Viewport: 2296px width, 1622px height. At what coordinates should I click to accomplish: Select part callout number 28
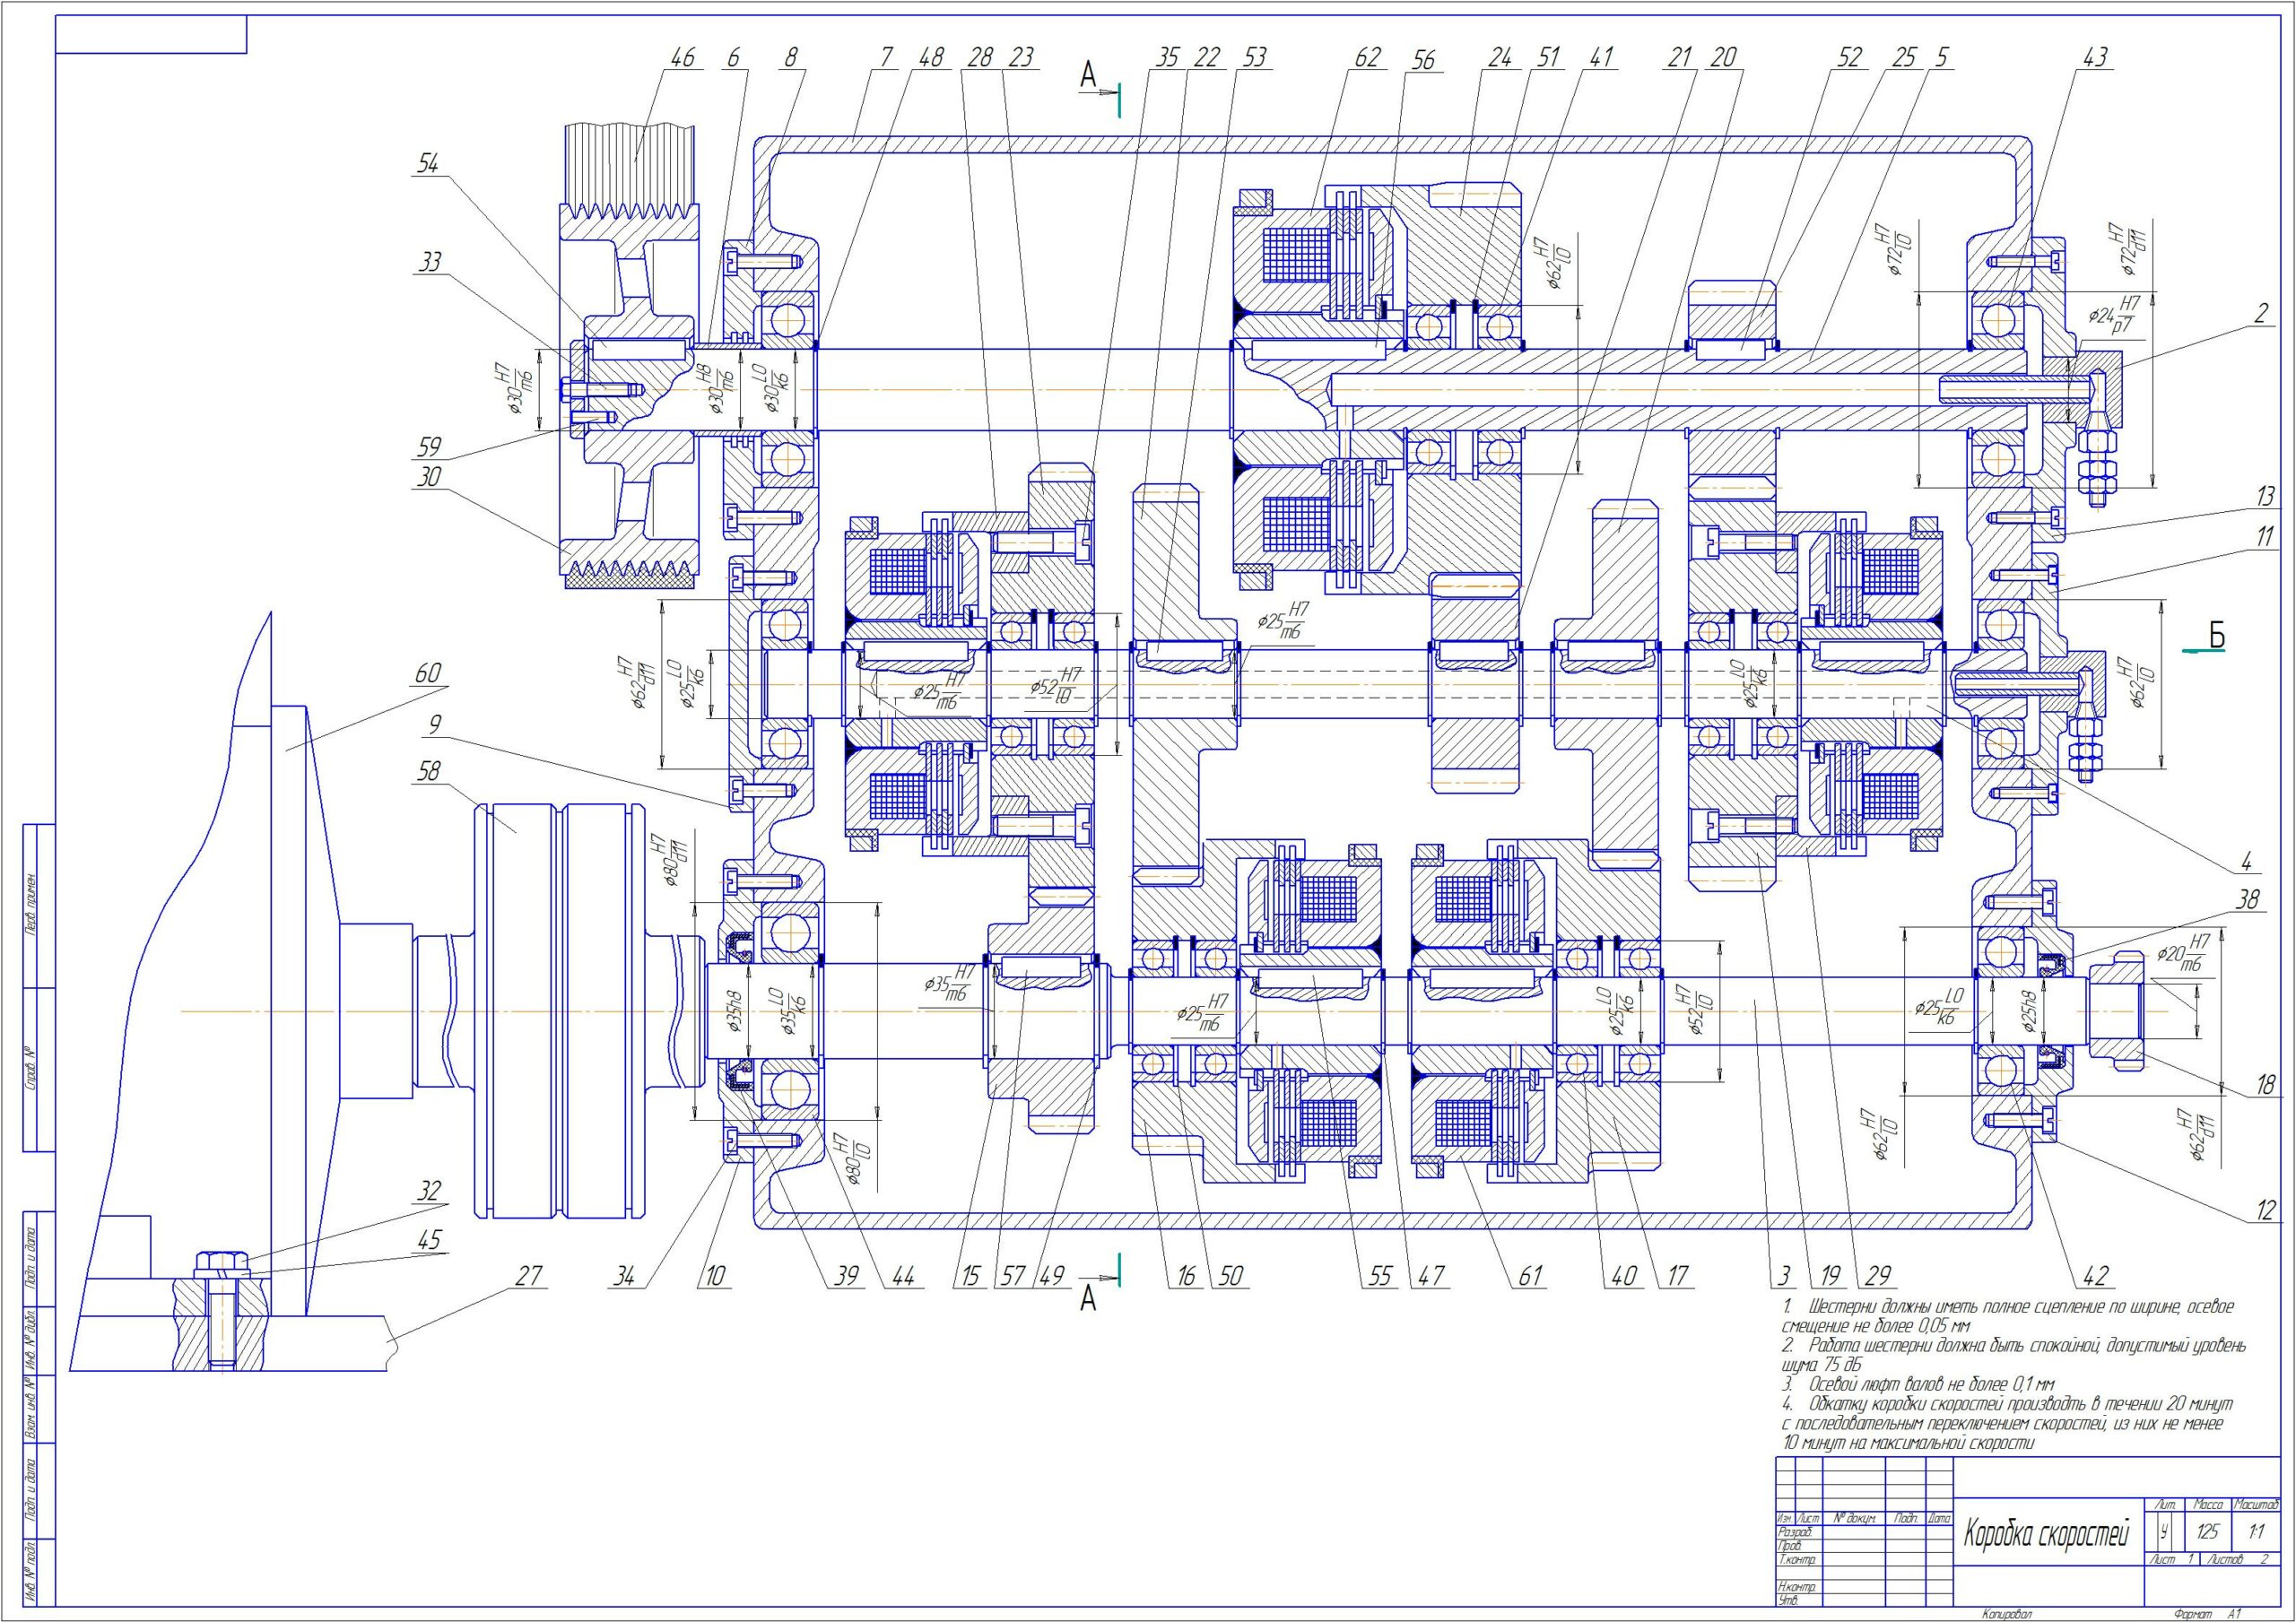click(979, 58)
